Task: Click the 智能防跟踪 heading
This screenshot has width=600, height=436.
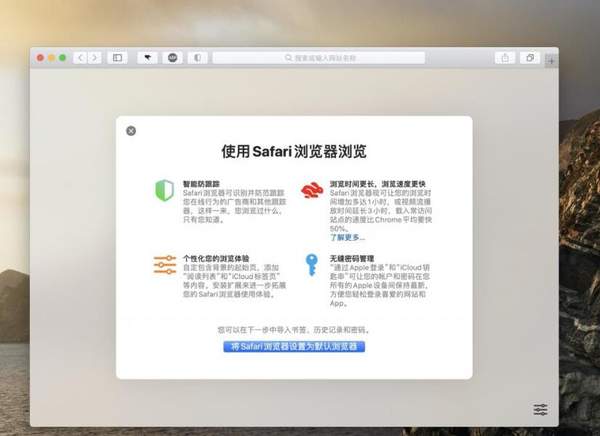Action: (x=201, y=184)
